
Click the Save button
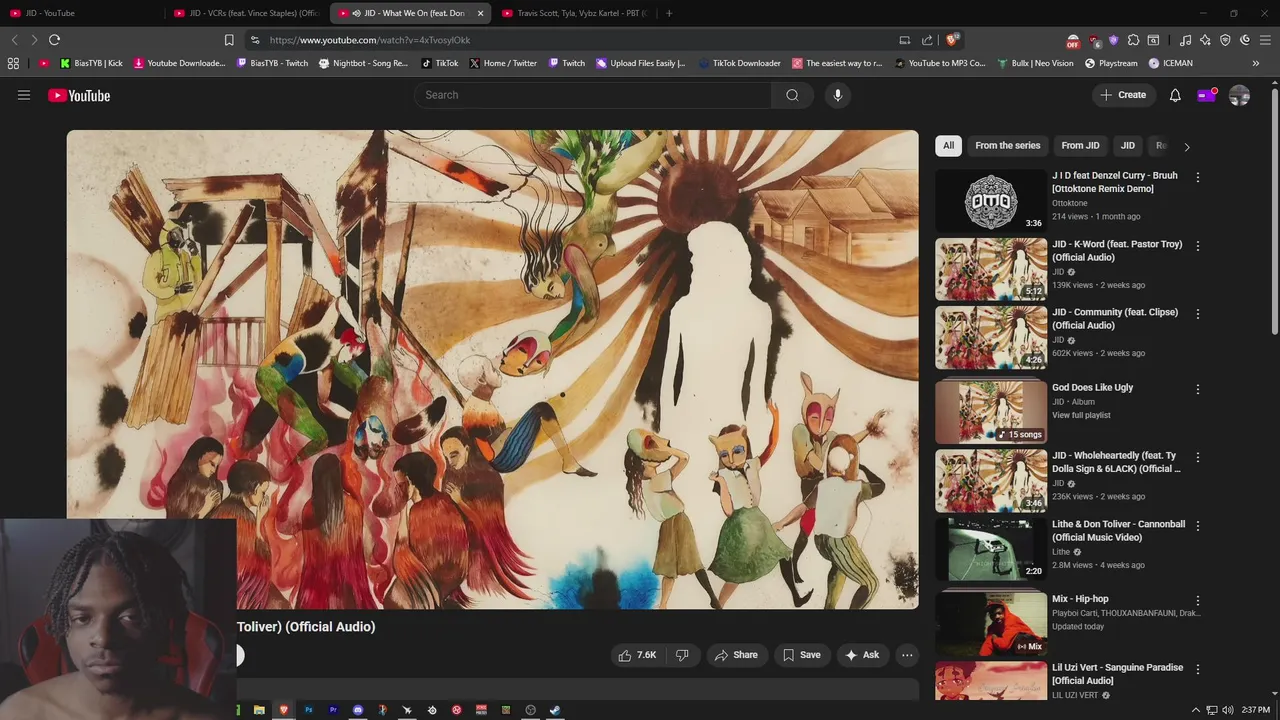click(802, 655)
